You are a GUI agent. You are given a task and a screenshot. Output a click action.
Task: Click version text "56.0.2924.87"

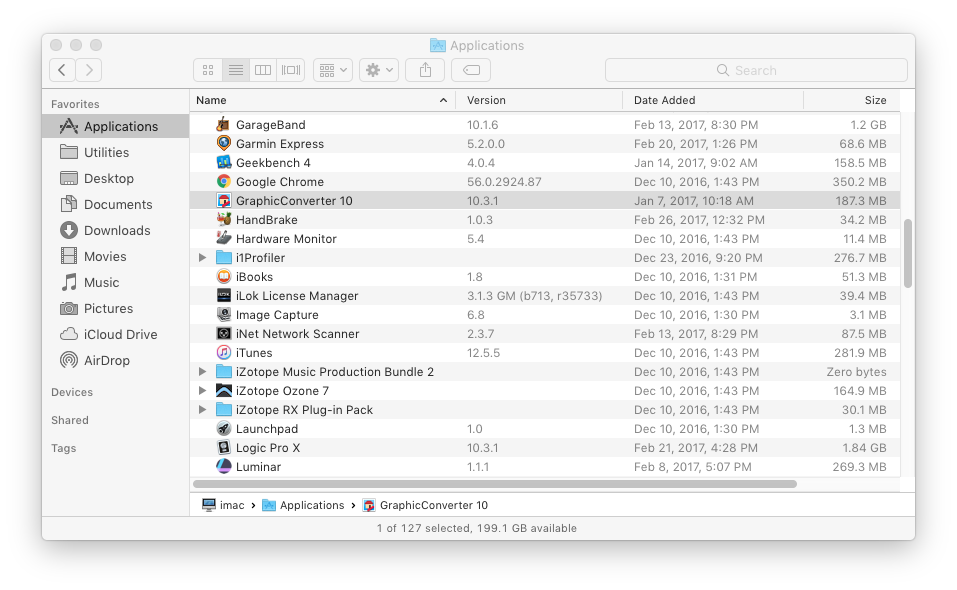tap(504, 182)
